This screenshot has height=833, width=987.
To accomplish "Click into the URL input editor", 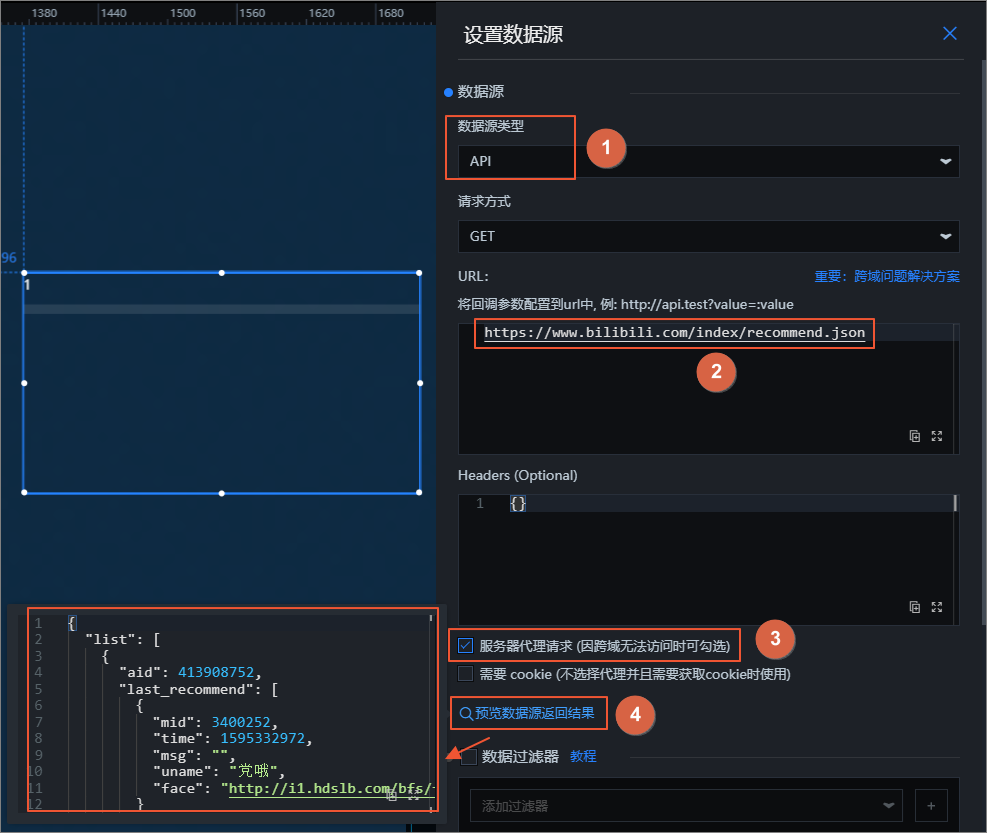I will tap(708, 388).
